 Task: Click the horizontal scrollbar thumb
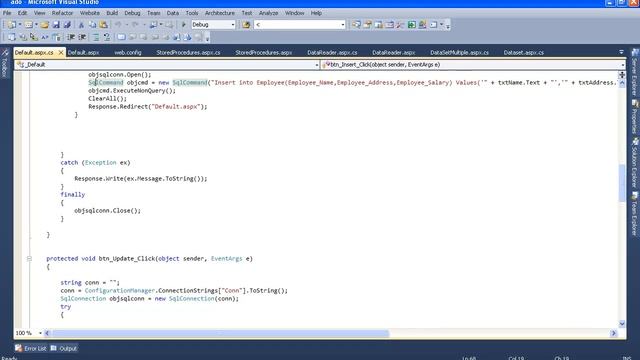[x=220, y=333]
